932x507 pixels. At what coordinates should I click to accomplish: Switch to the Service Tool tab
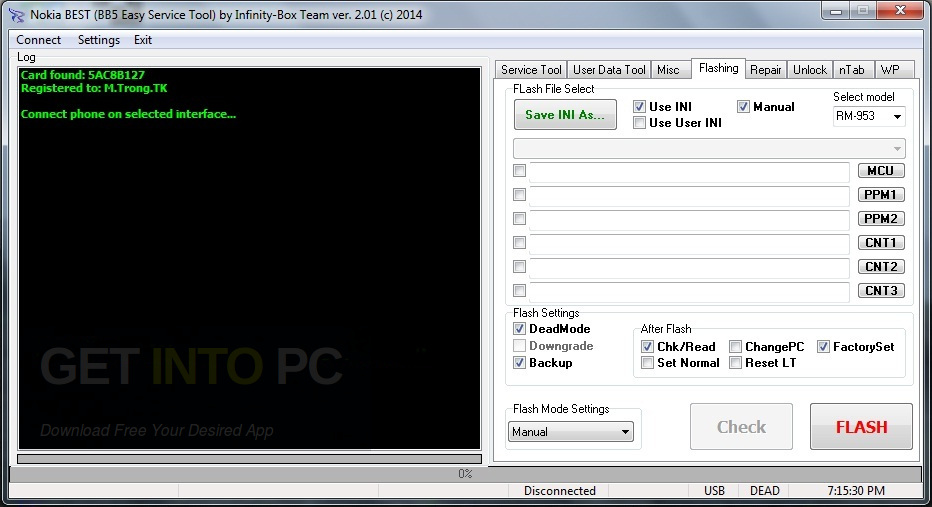click(531, 70)
